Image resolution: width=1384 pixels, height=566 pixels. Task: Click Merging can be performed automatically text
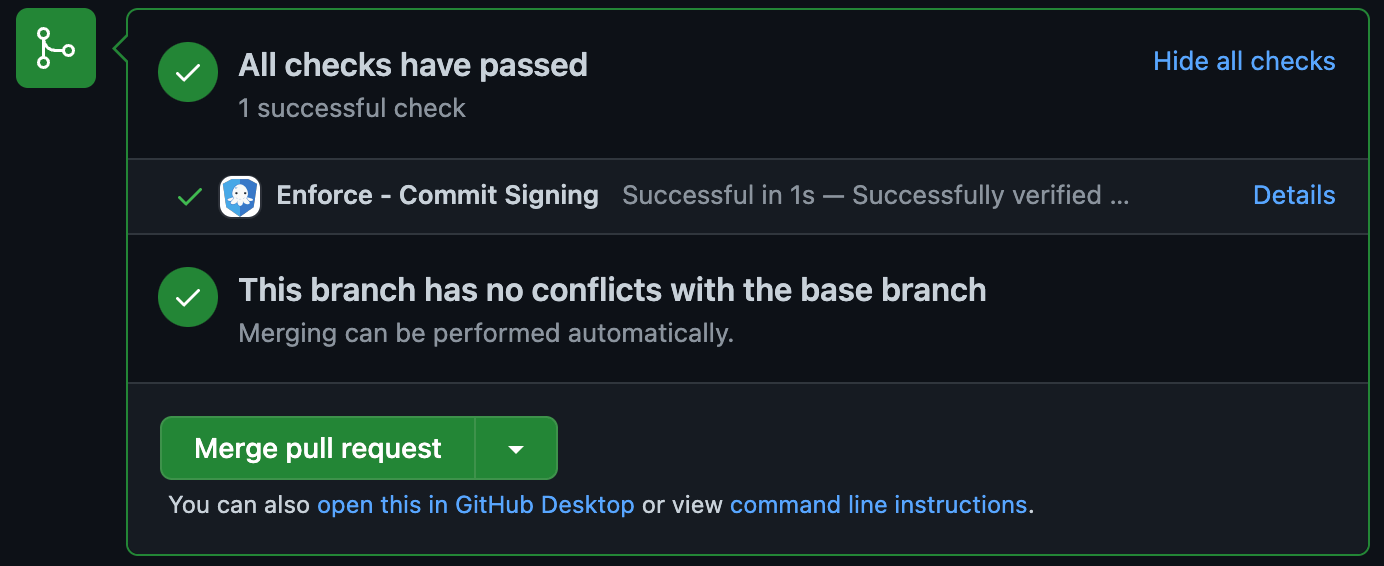(486, 333)
